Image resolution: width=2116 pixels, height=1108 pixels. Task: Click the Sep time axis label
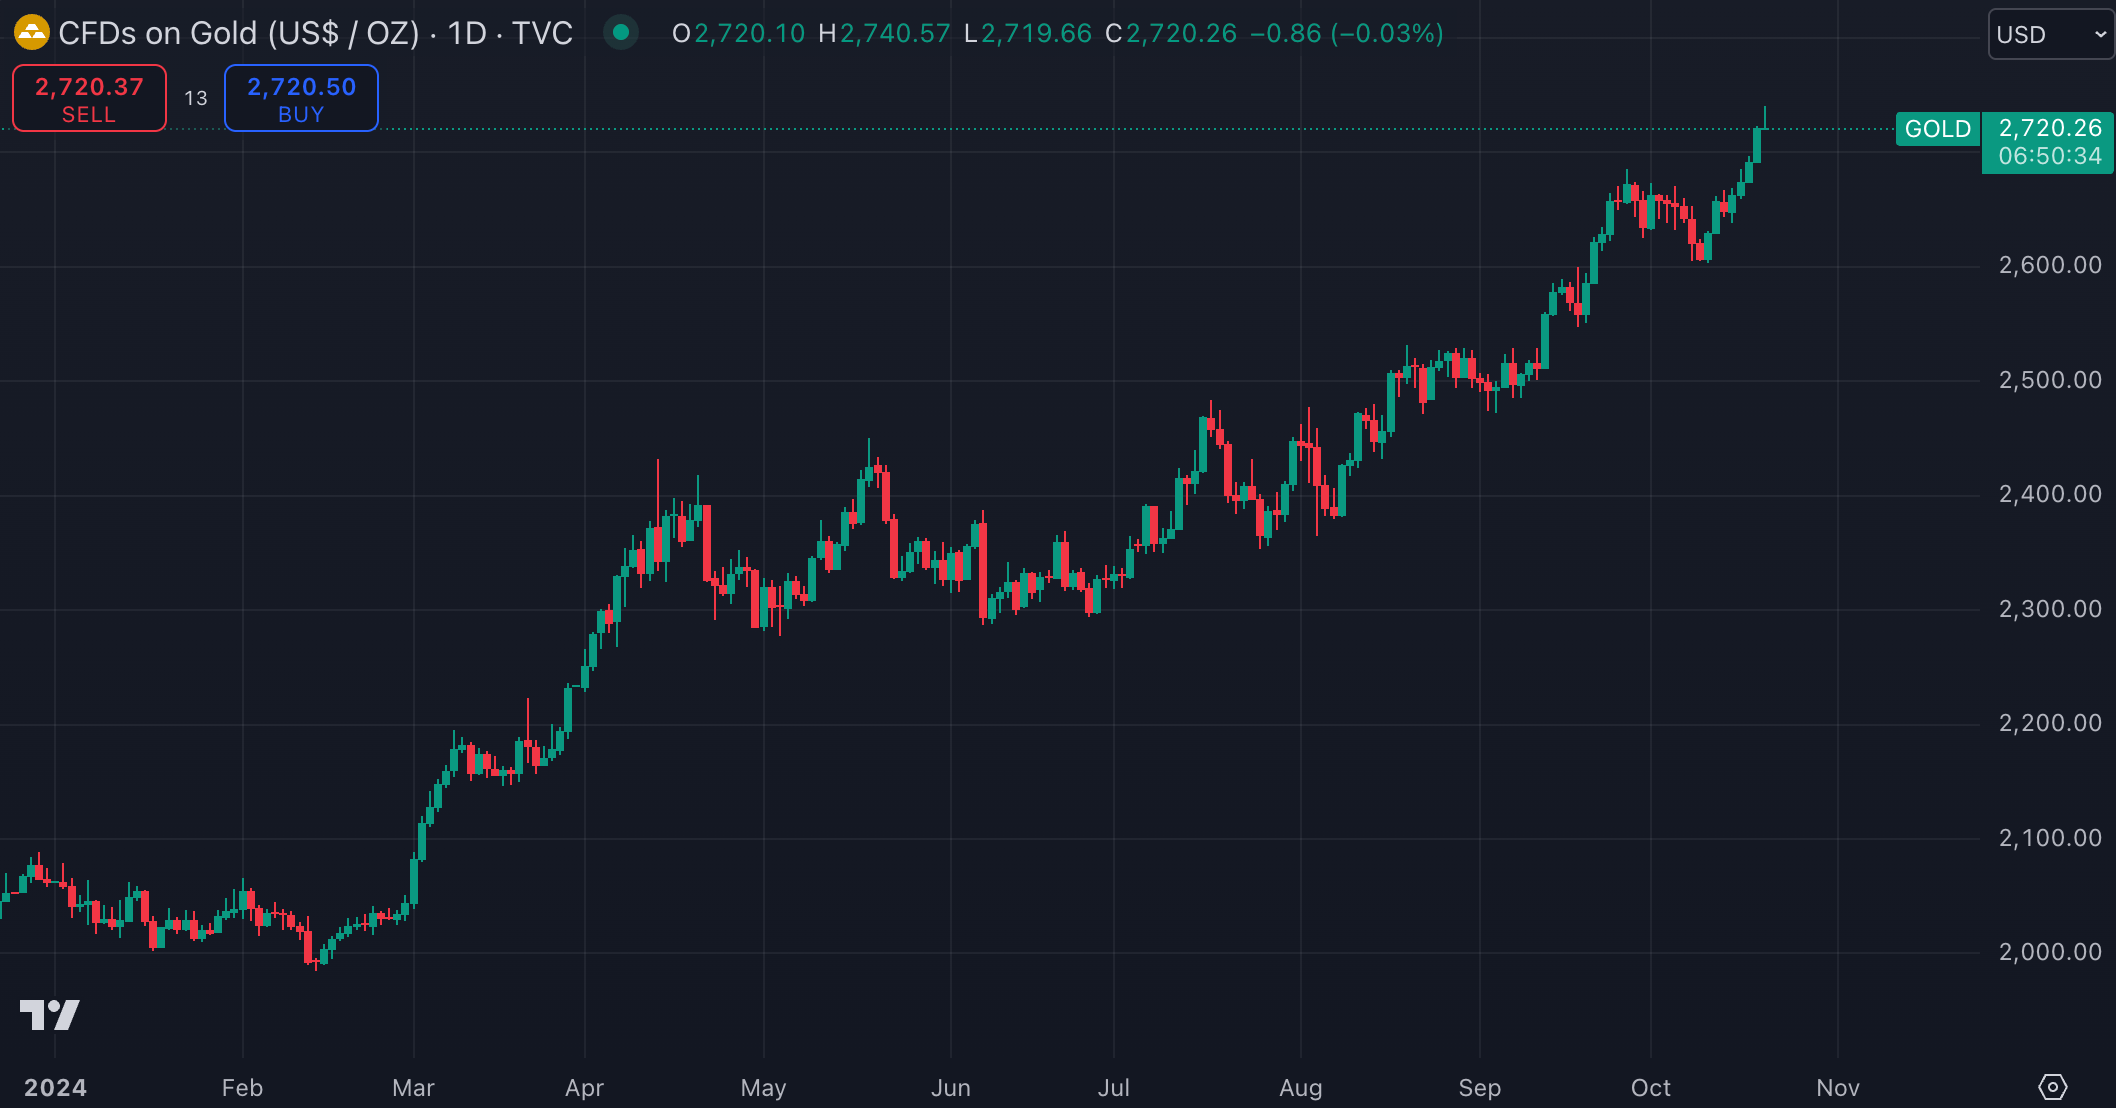tap(1479, 1088)
